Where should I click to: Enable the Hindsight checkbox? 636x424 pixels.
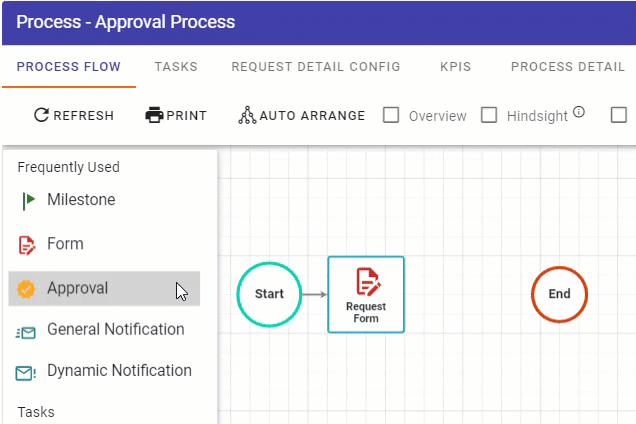coord(489,115)
